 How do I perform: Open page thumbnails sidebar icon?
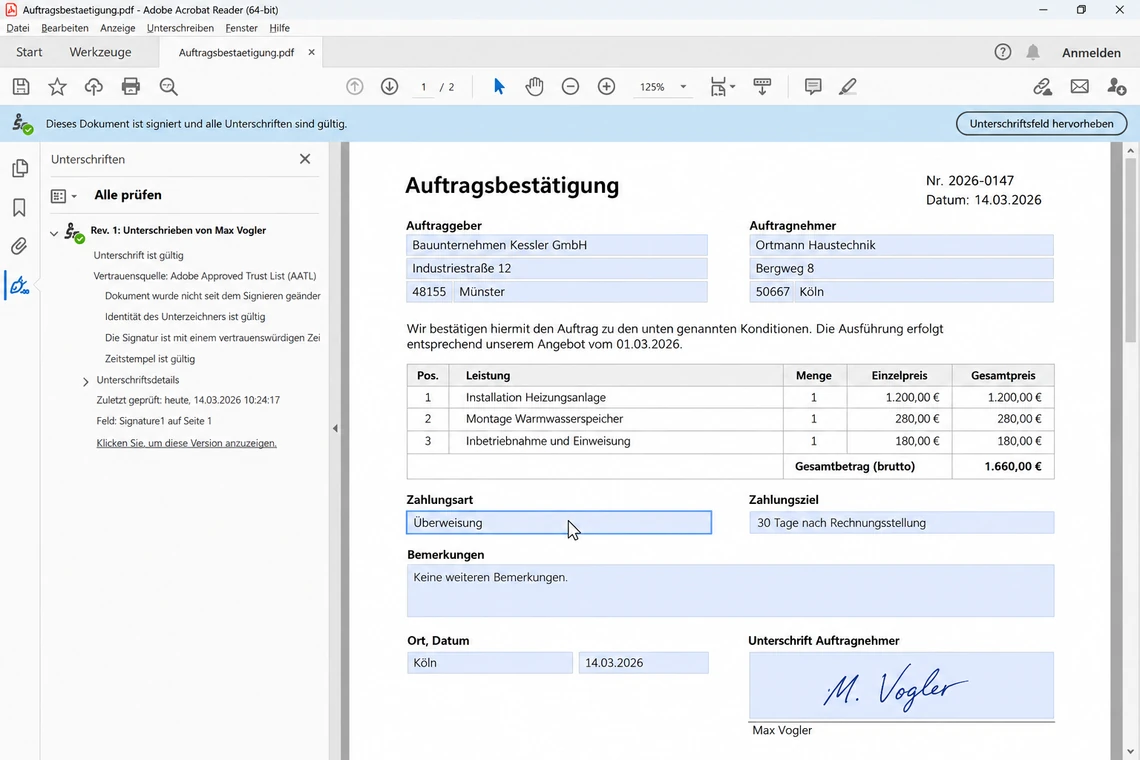(x=20, y=168)
